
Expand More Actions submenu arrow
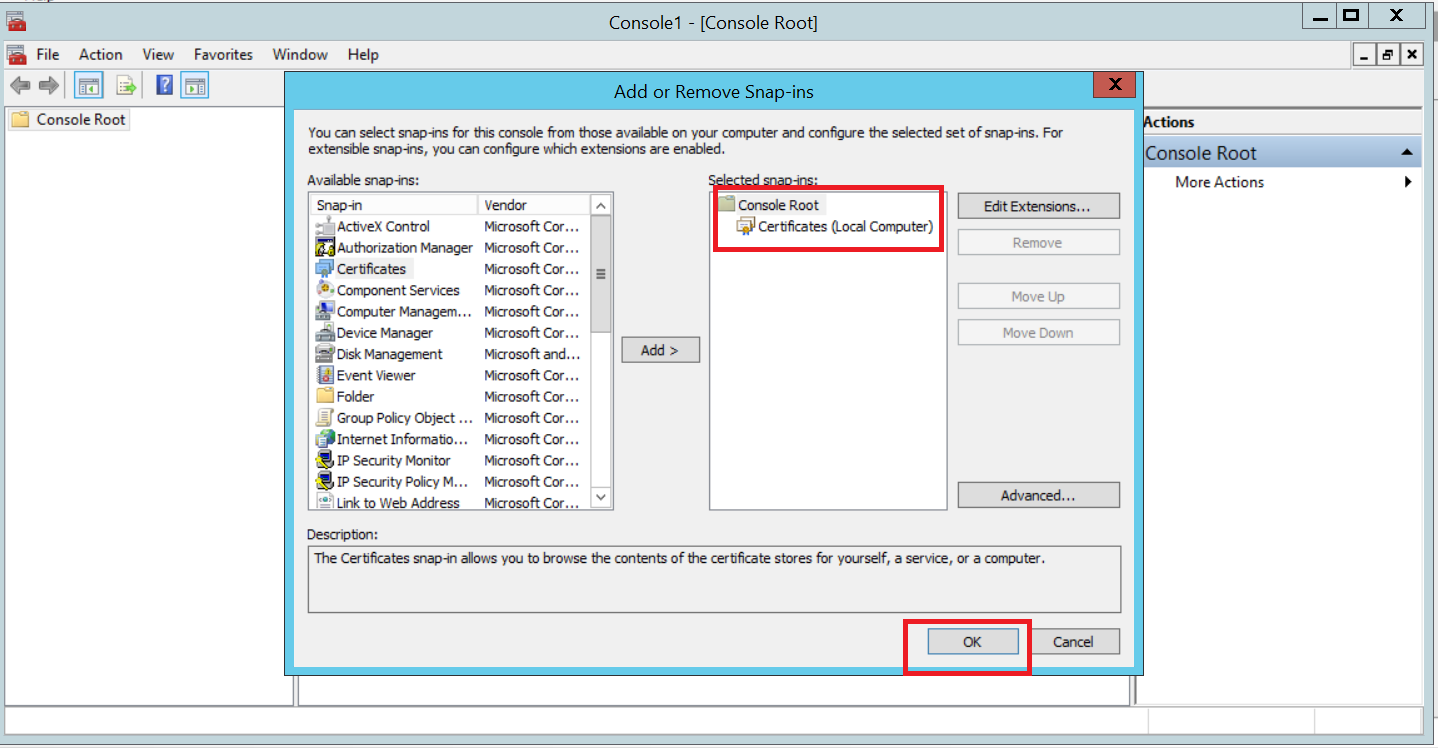point(1408,182)
